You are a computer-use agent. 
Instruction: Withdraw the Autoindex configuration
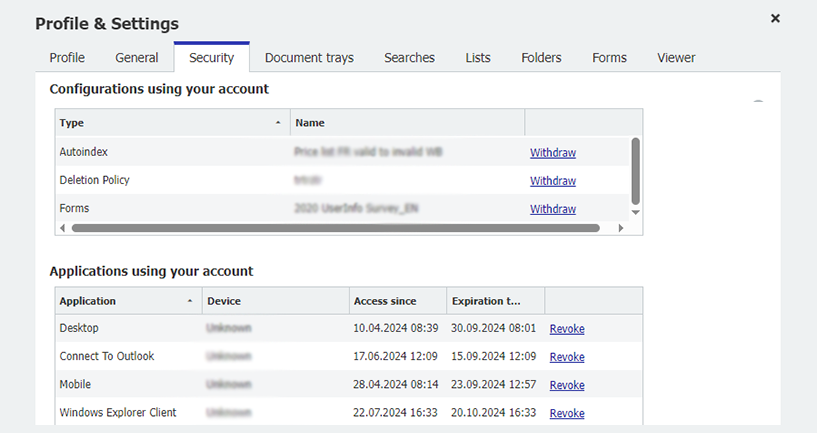coord(553,153)
